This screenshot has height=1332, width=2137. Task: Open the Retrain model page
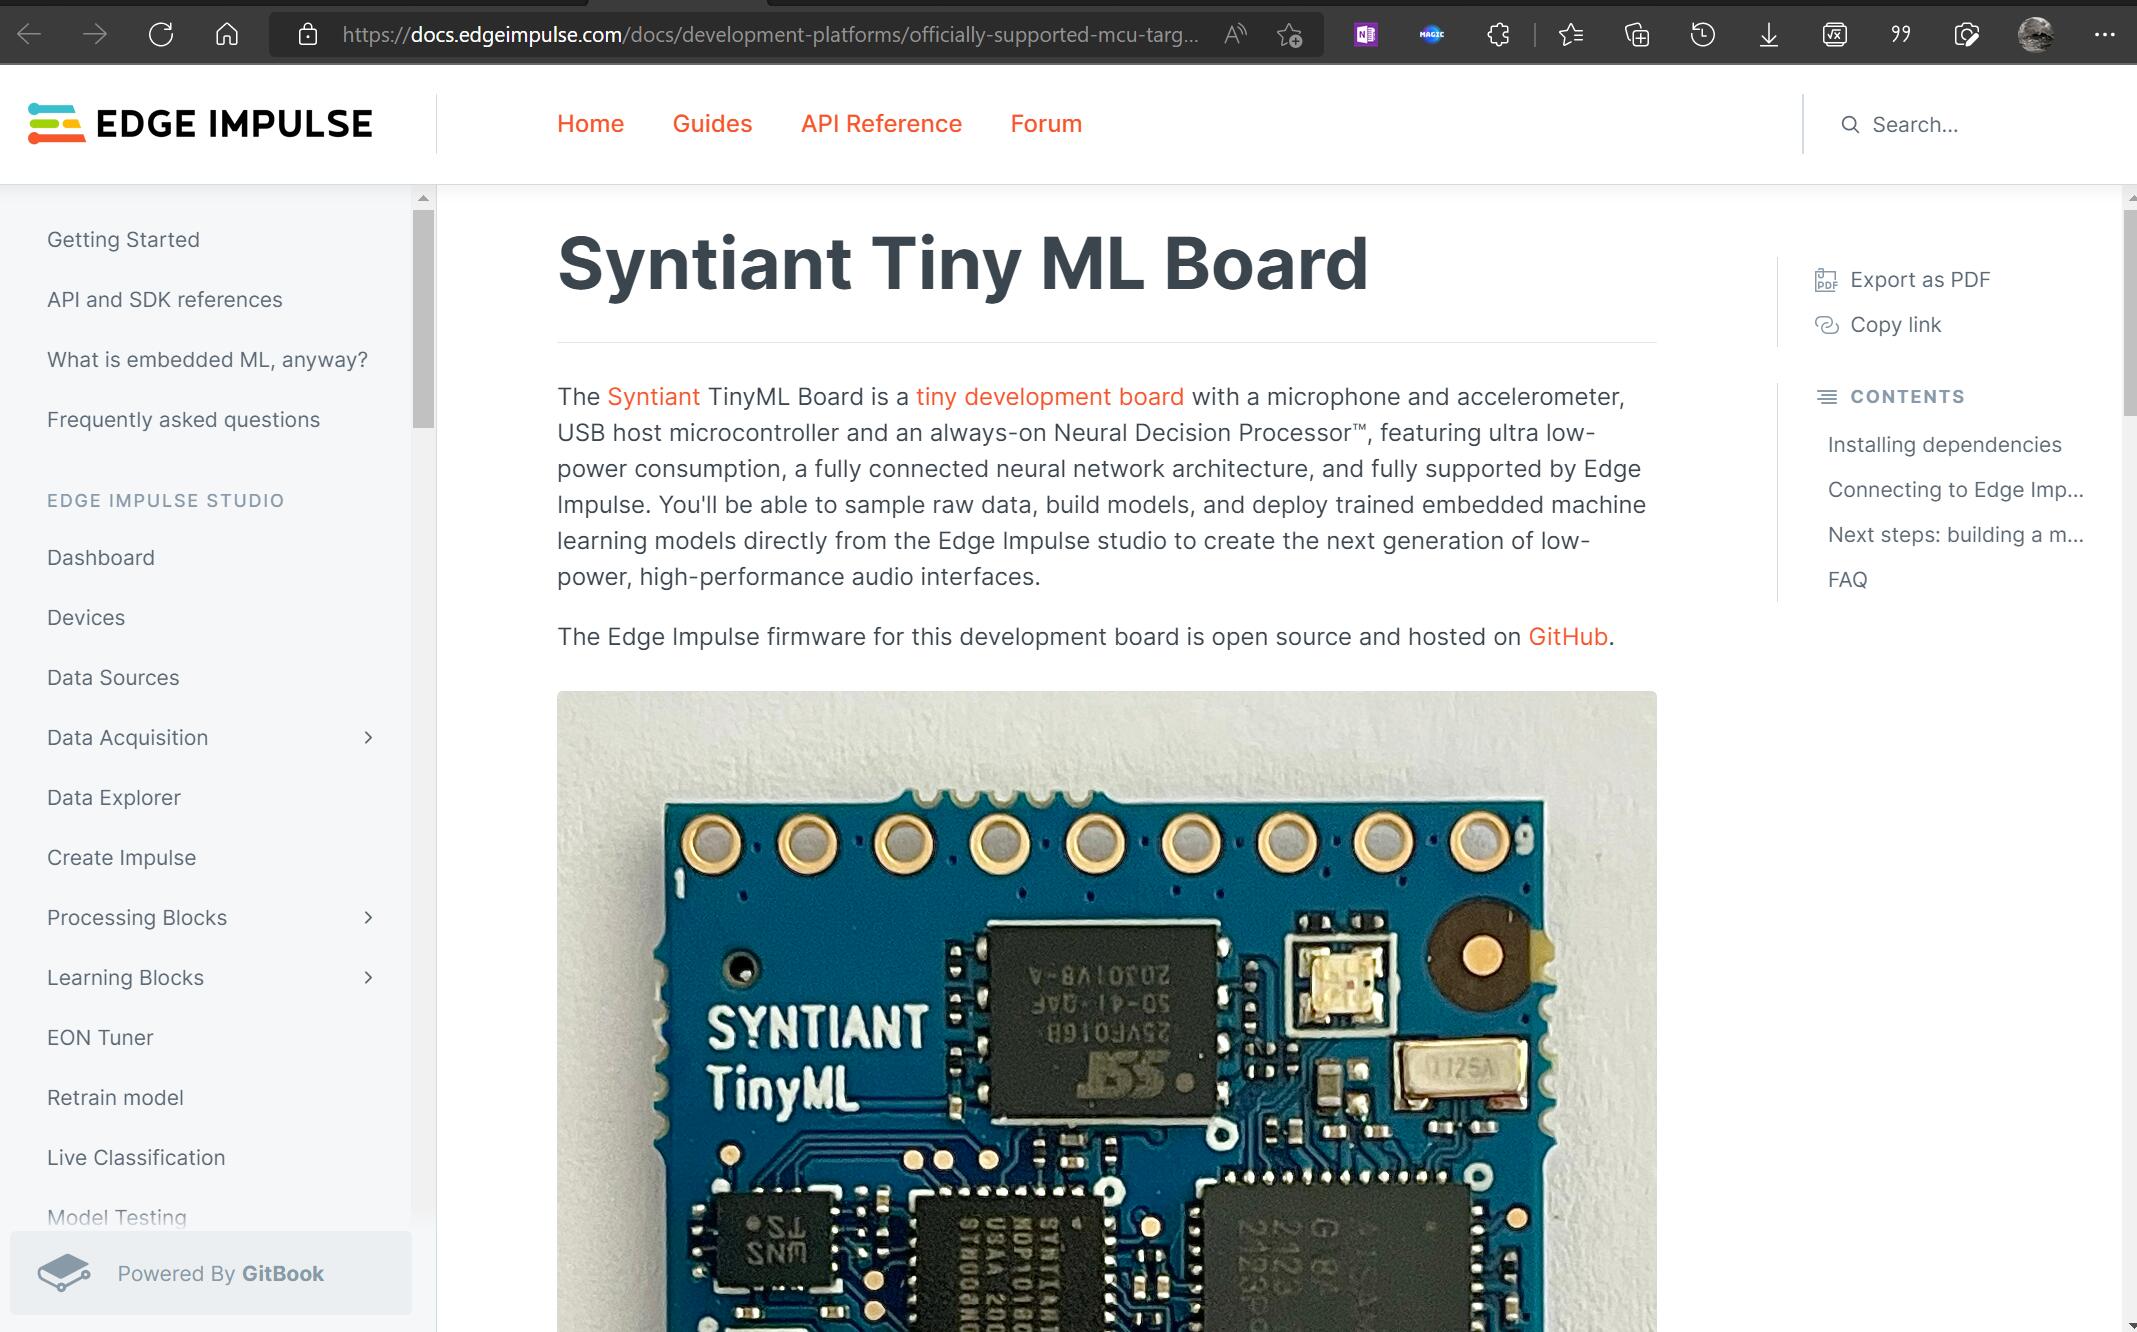115,1098
